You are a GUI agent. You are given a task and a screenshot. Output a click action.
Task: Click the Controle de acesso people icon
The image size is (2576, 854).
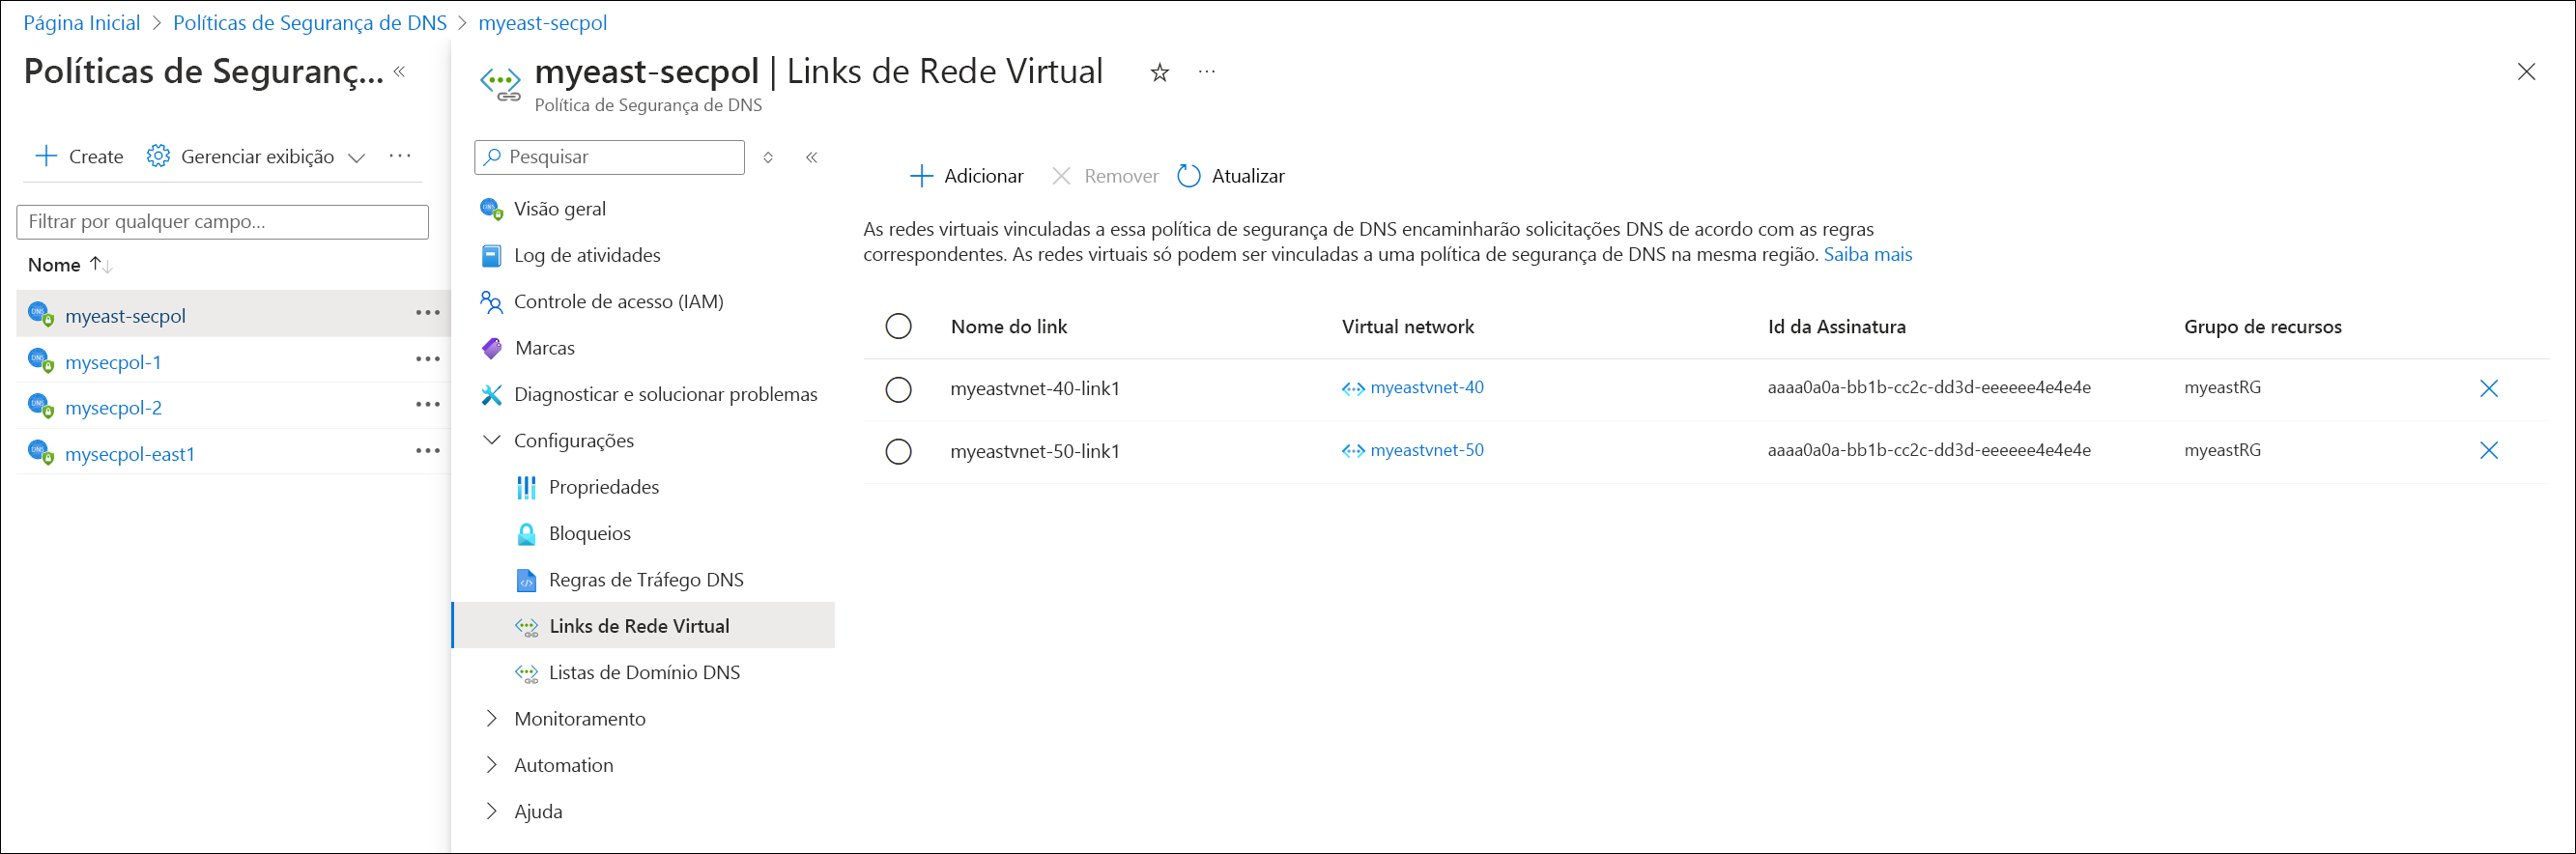pyautogui.click(x=491, y=302)
